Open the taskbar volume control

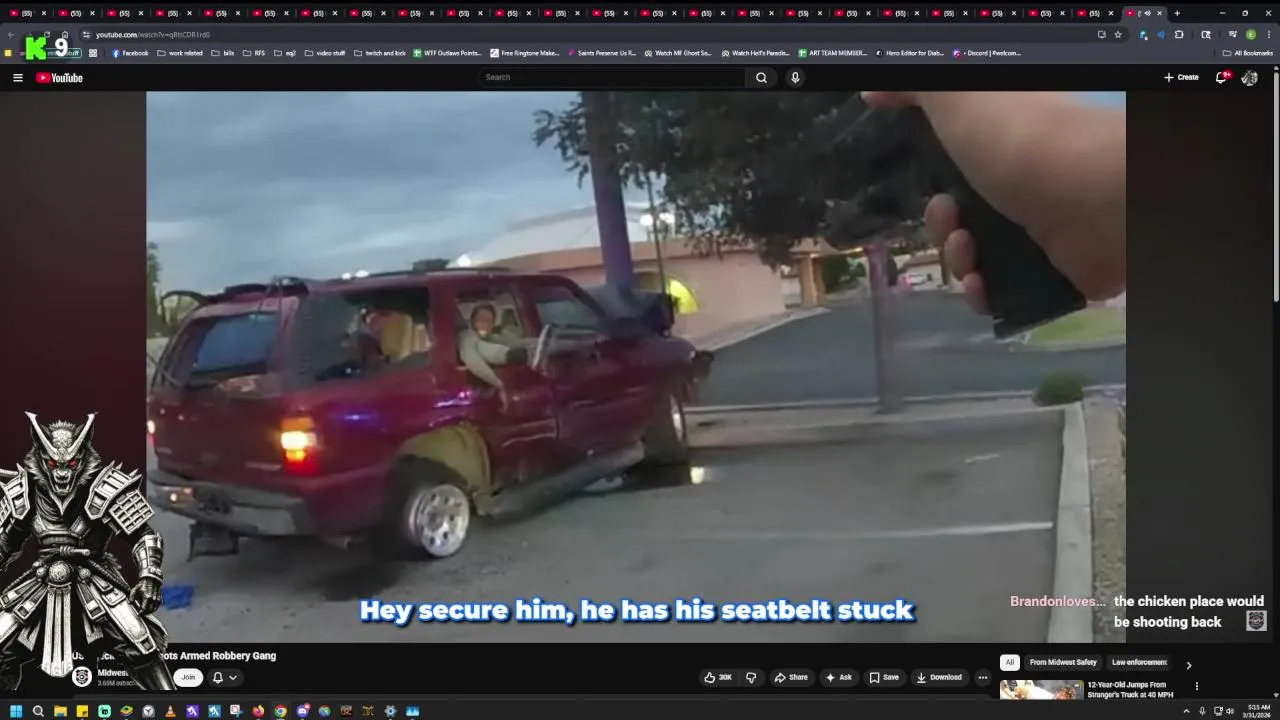tap(1229, 711)
